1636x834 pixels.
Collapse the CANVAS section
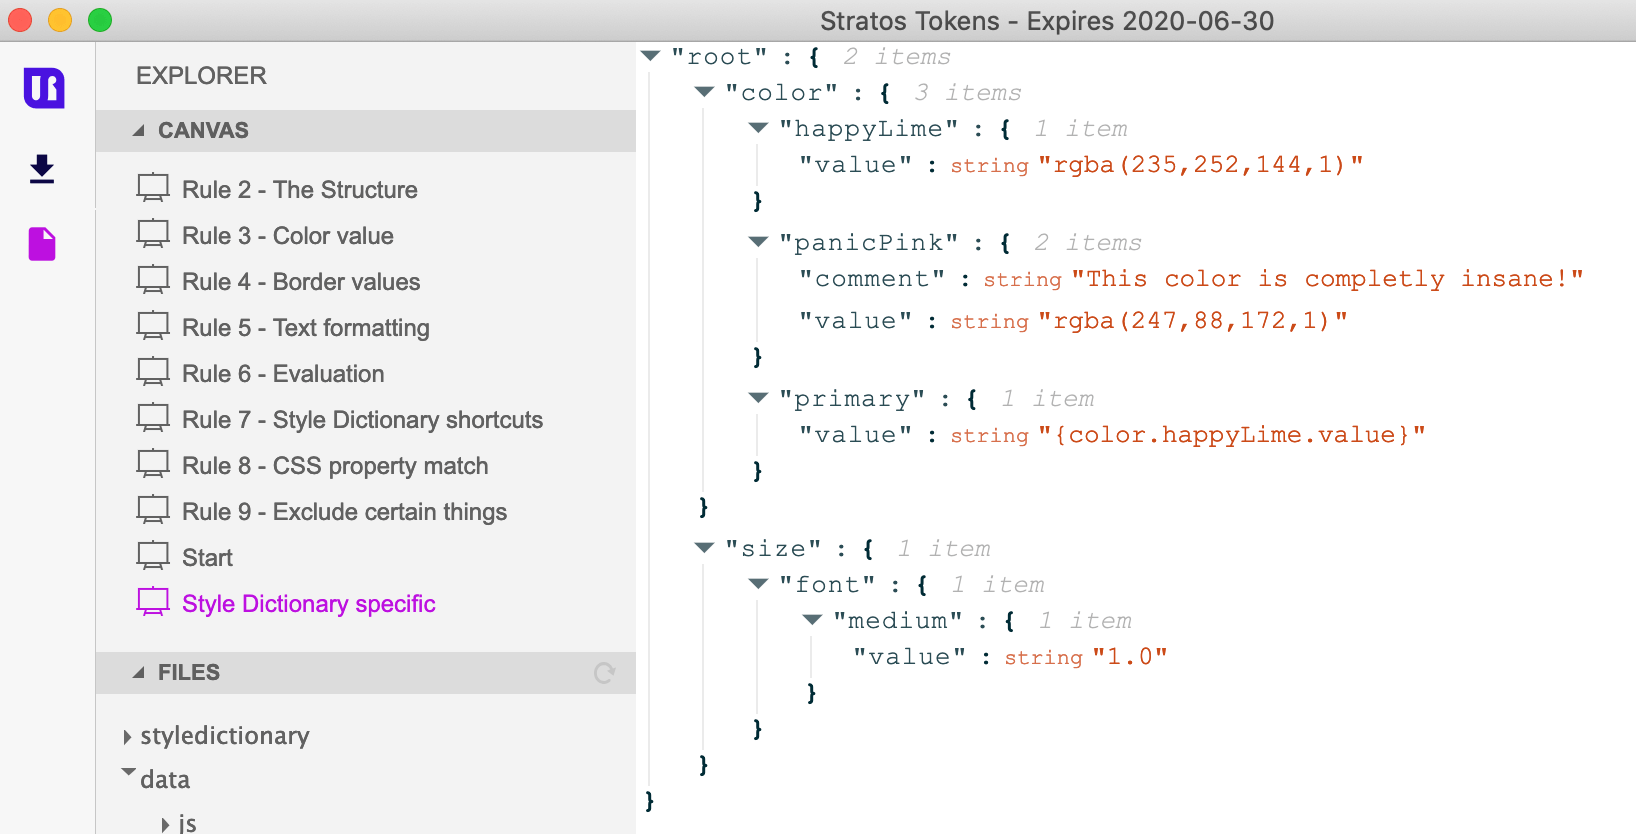click(x=138, y=131)
